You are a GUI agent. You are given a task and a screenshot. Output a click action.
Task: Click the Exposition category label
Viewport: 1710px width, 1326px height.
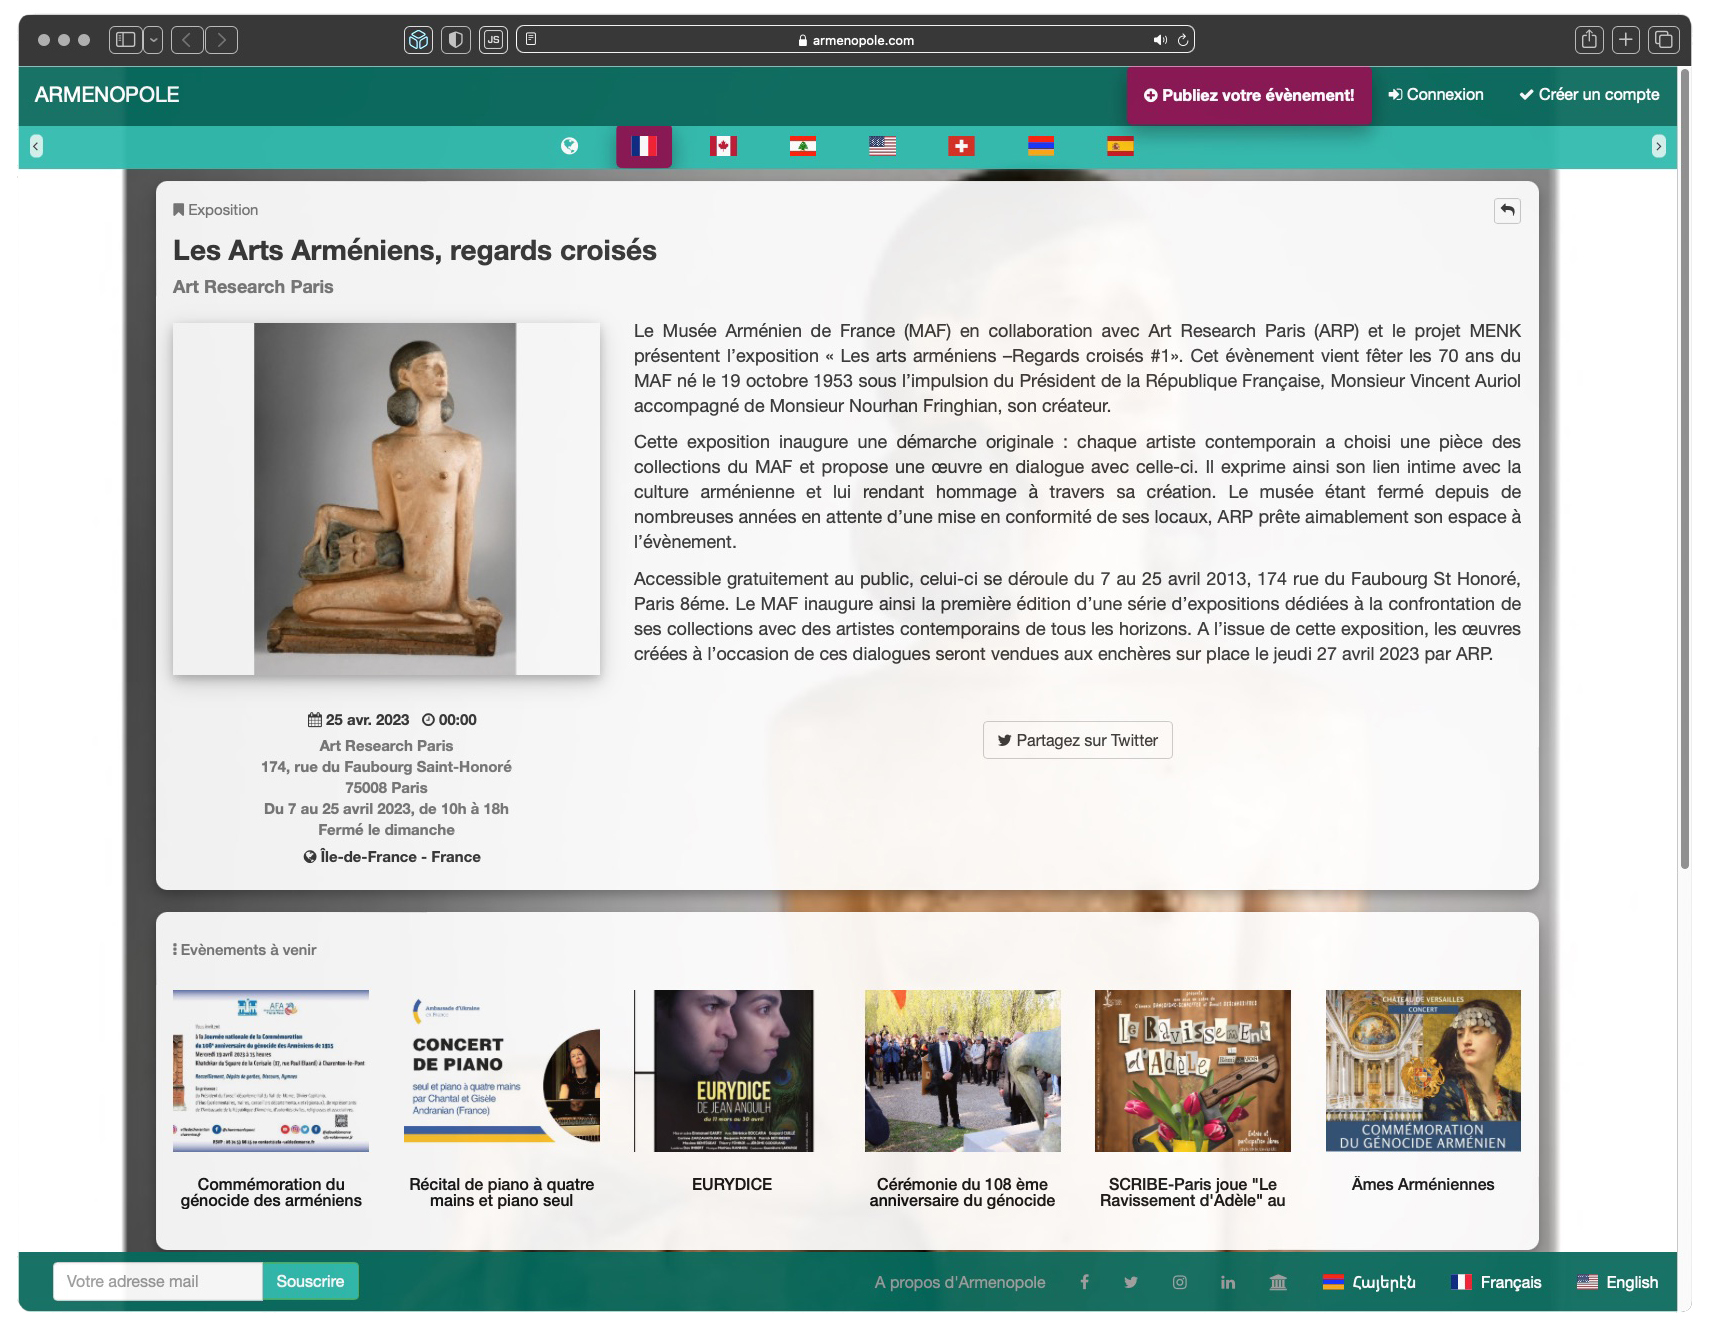coord(216,210)
